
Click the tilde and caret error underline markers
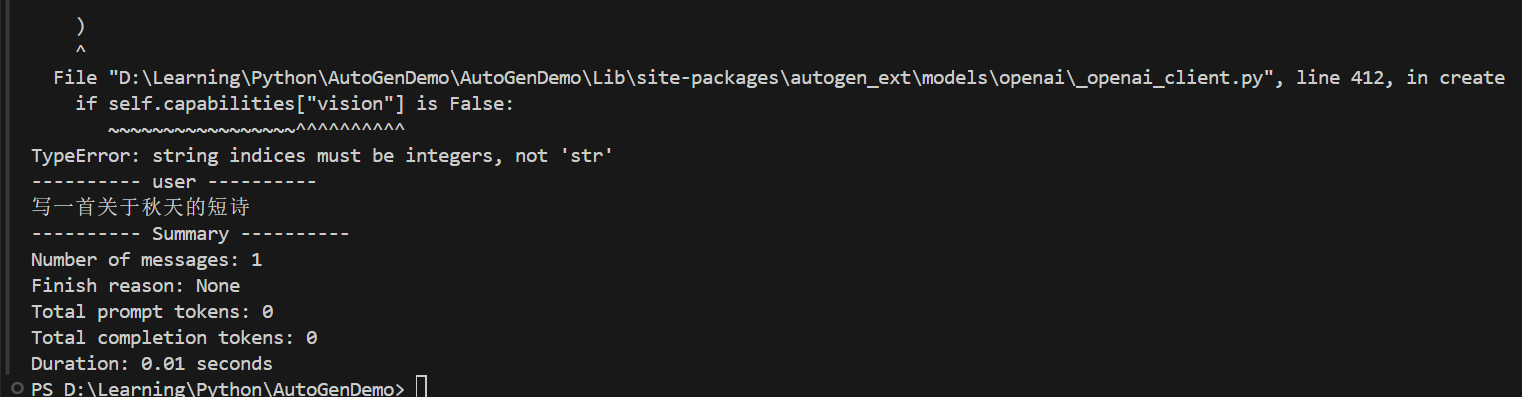256,129
